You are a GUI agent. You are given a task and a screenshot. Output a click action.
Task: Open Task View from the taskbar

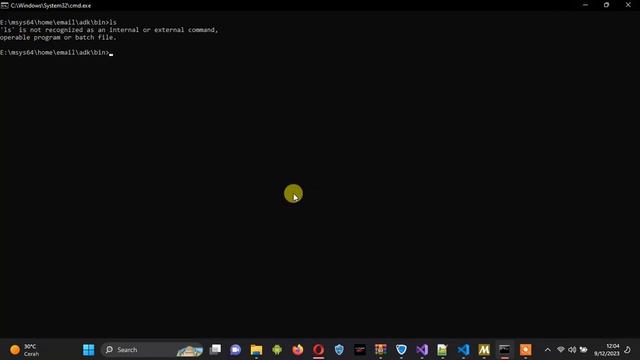click(215, 350)
